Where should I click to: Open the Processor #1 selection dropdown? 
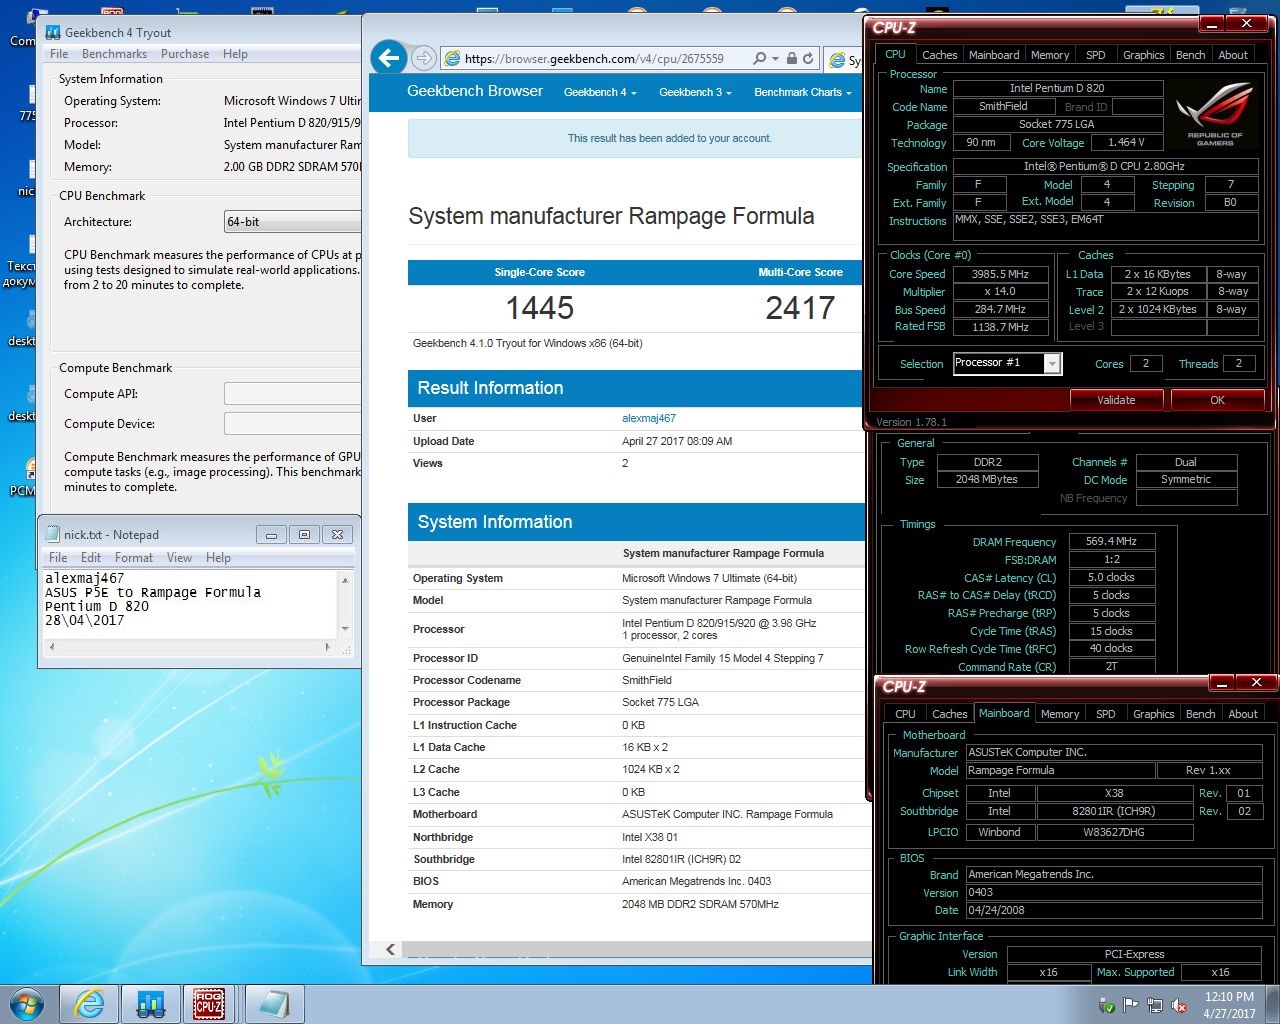pos(1052,364)
